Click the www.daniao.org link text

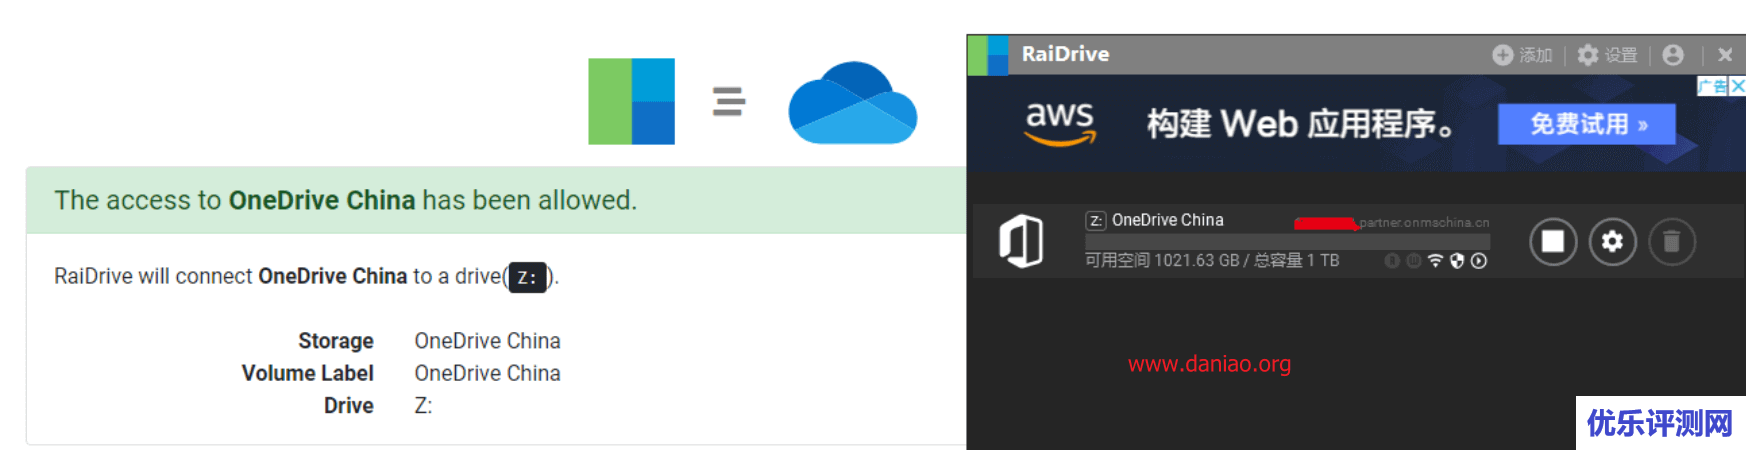coord(1209,364)
